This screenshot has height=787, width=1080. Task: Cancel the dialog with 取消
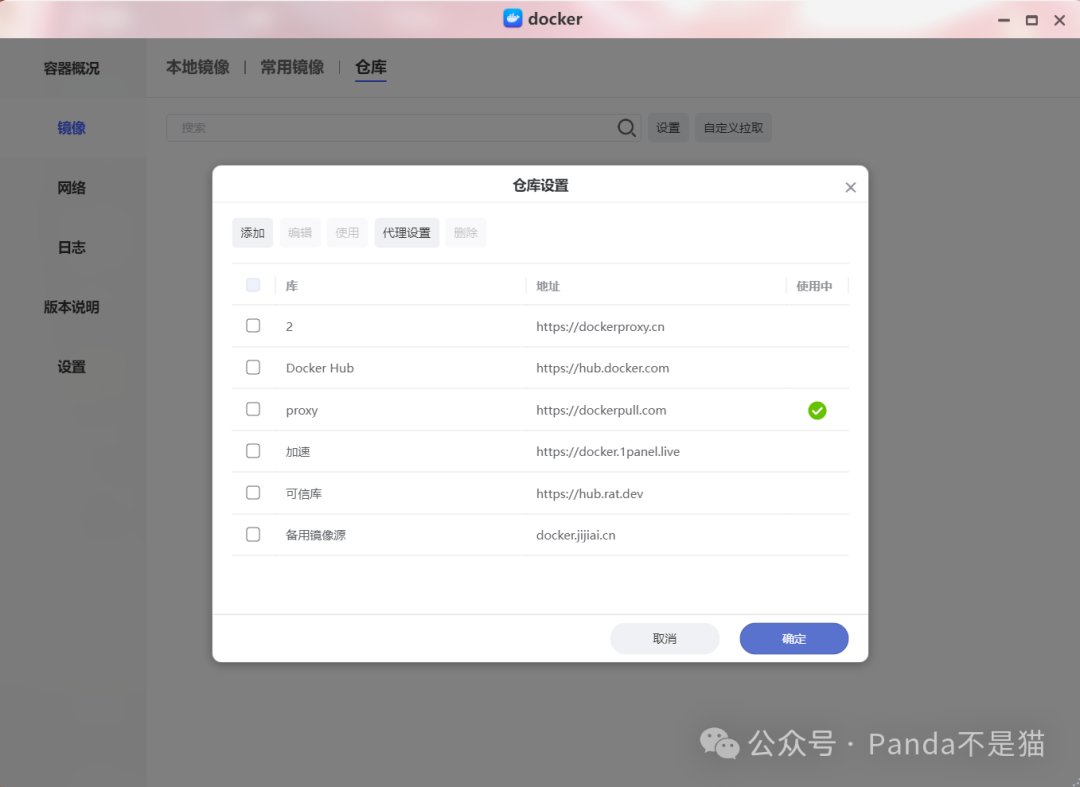coord(665,639)
